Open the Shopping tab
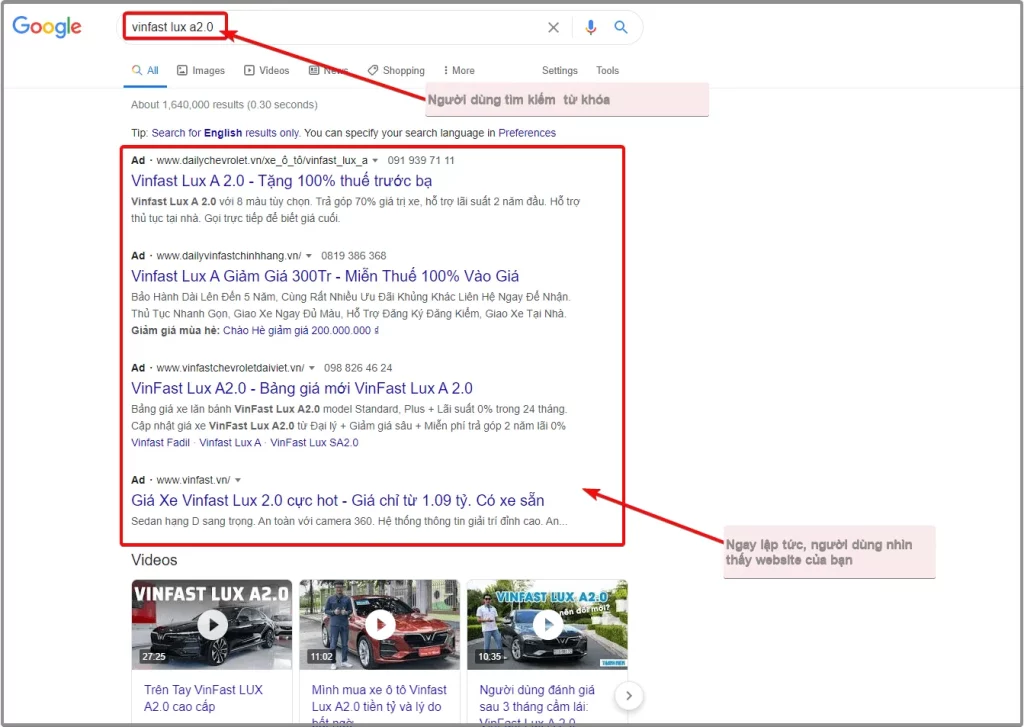Viewport: 1024px width, 727px height. tap(396, 71)
